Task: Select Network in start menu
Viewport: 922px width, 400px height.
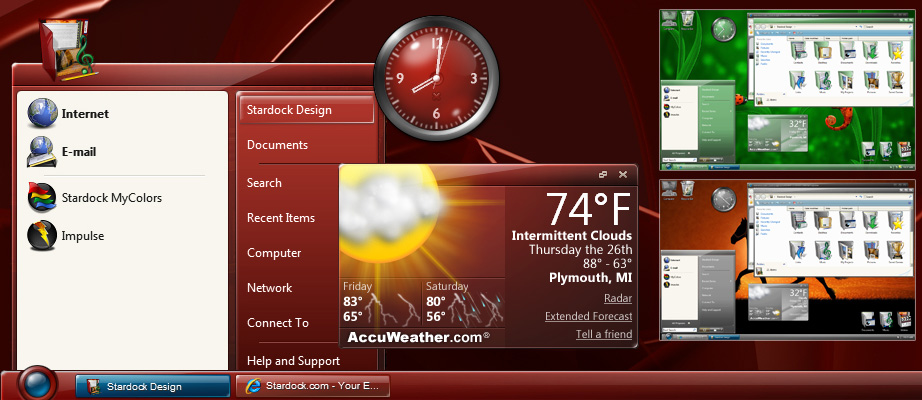Action: (269, 288)
